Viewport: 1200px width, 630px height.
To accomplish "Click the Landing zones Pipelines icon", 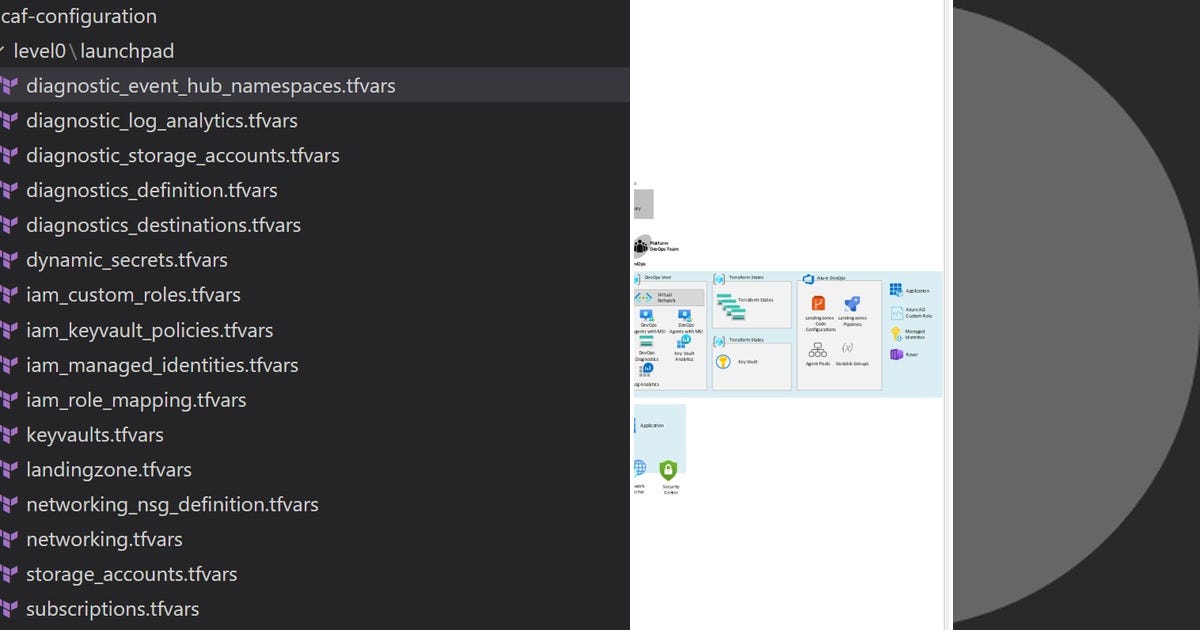I will click(852, 305).
